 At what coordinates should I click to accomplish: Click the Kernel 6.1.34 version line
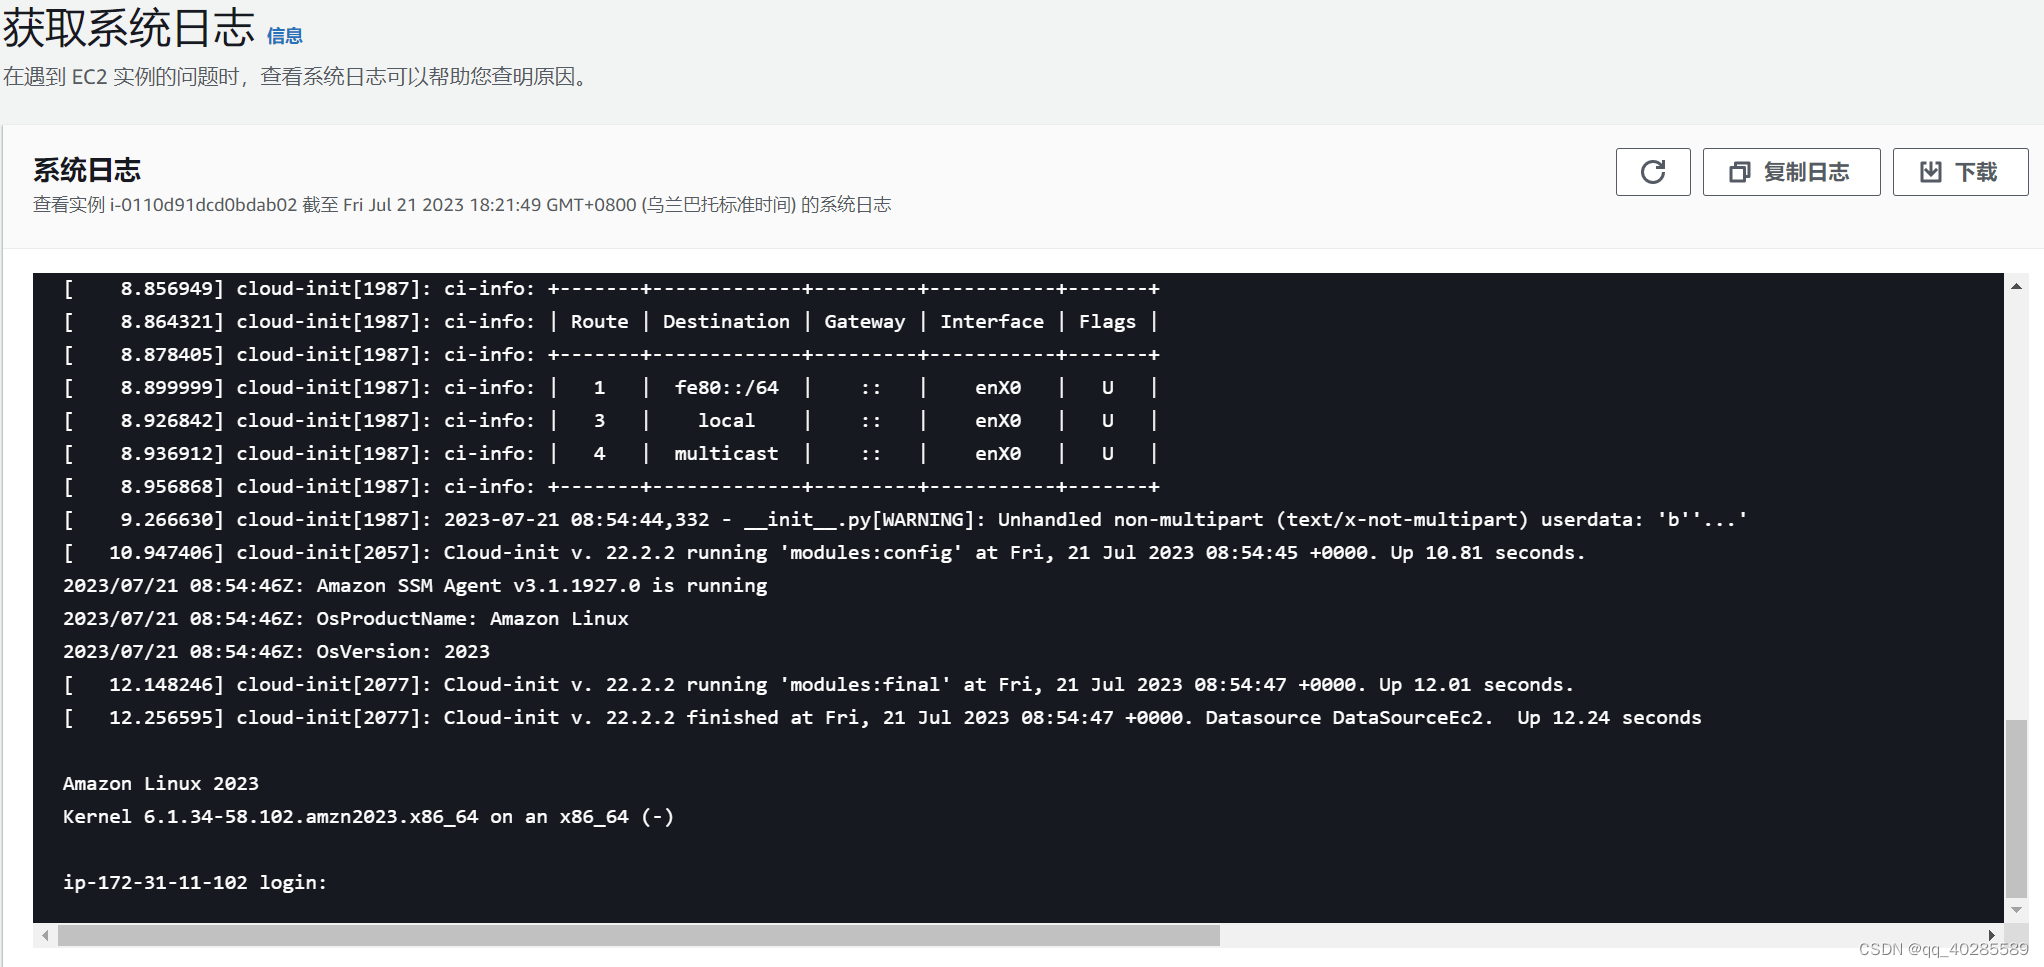pos(368,816)
